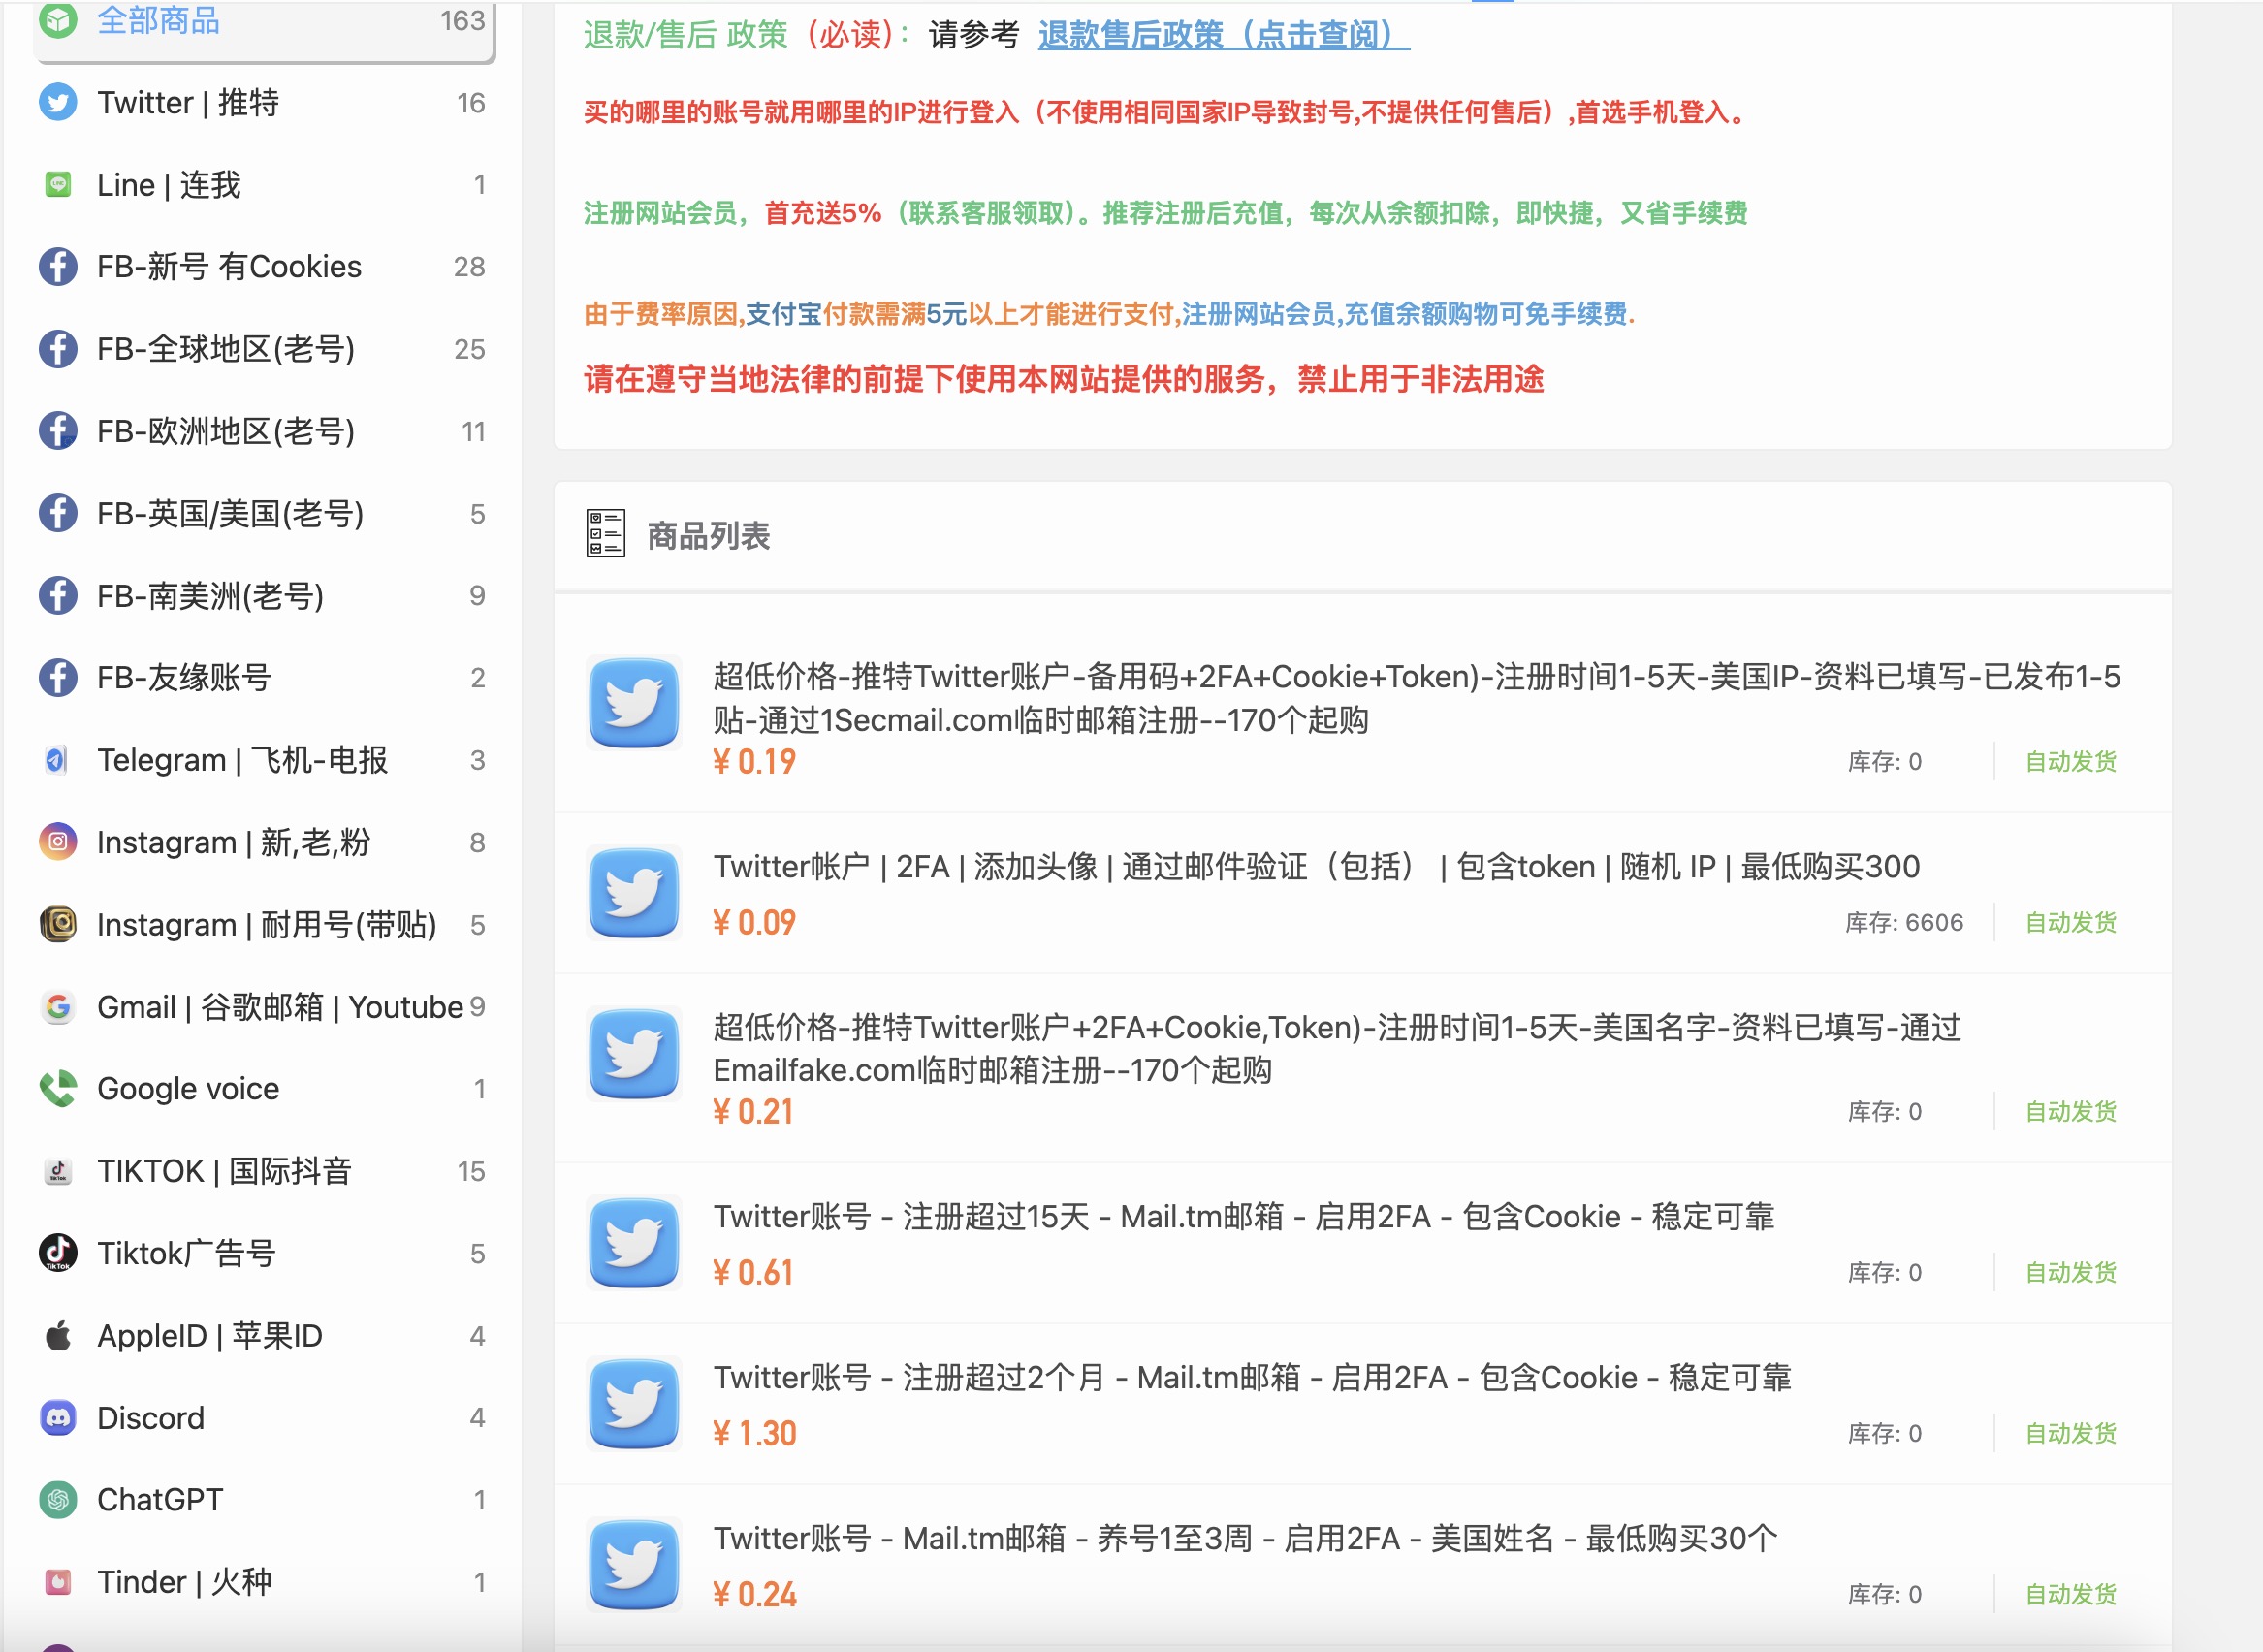Click the Twitter bird icon in the sidebar
The width and height of the screenshot is (2263, 1652).
[x=58, y=102]
